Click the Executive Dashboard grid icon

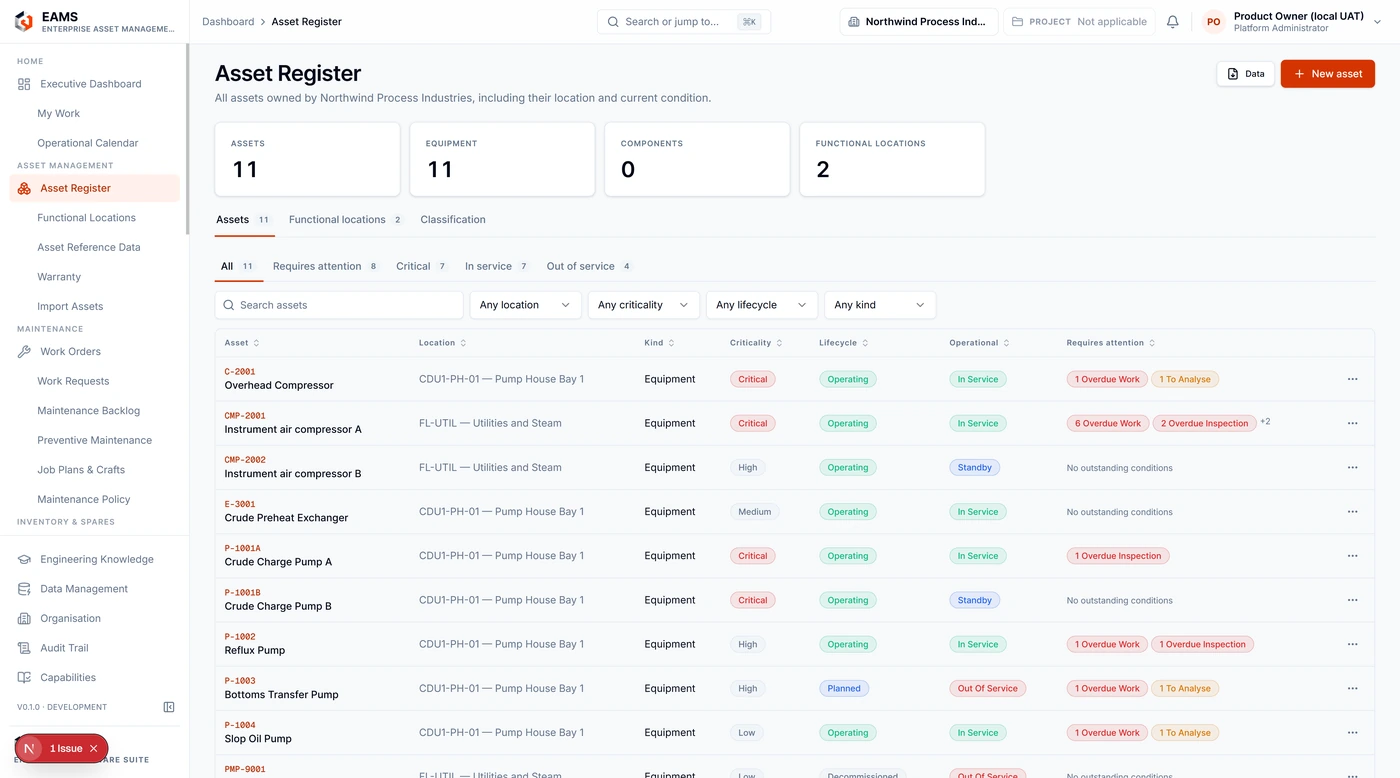(24, 84)
